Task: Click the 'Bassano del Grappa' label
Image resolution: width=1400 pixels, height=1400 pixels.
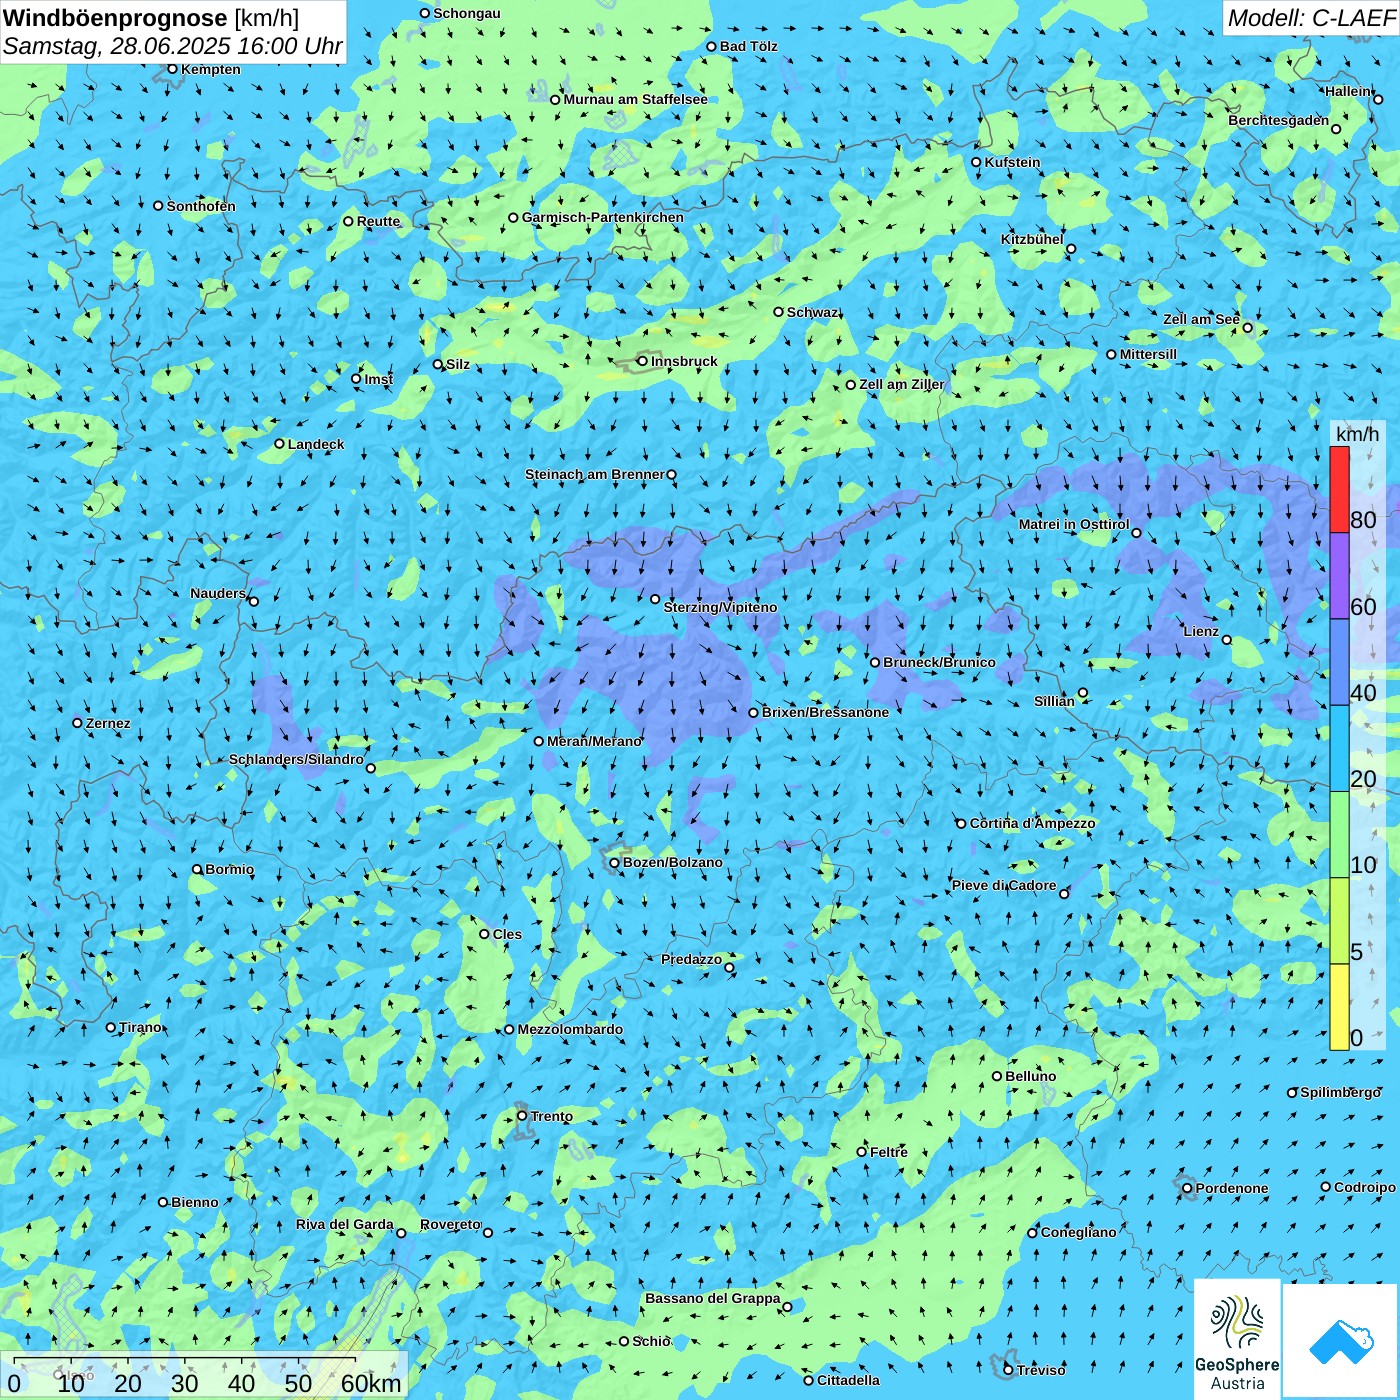Action: point(713,1298)
